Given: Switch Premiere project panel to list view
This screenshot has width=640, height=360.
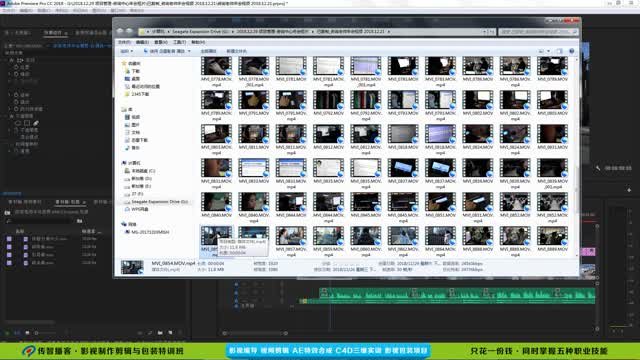Looking at the screenshot, I should (x=17, y=333).
